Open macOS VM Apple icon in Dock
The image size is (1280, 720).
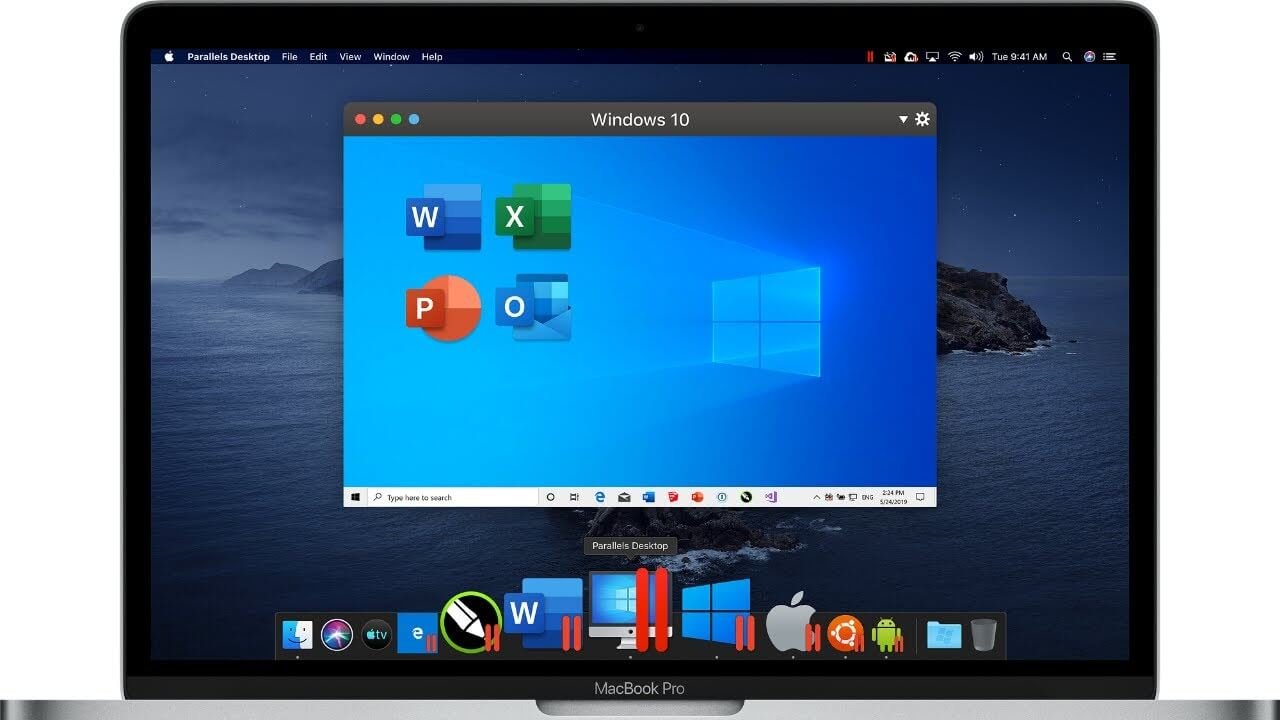click(x=793, y=622)
